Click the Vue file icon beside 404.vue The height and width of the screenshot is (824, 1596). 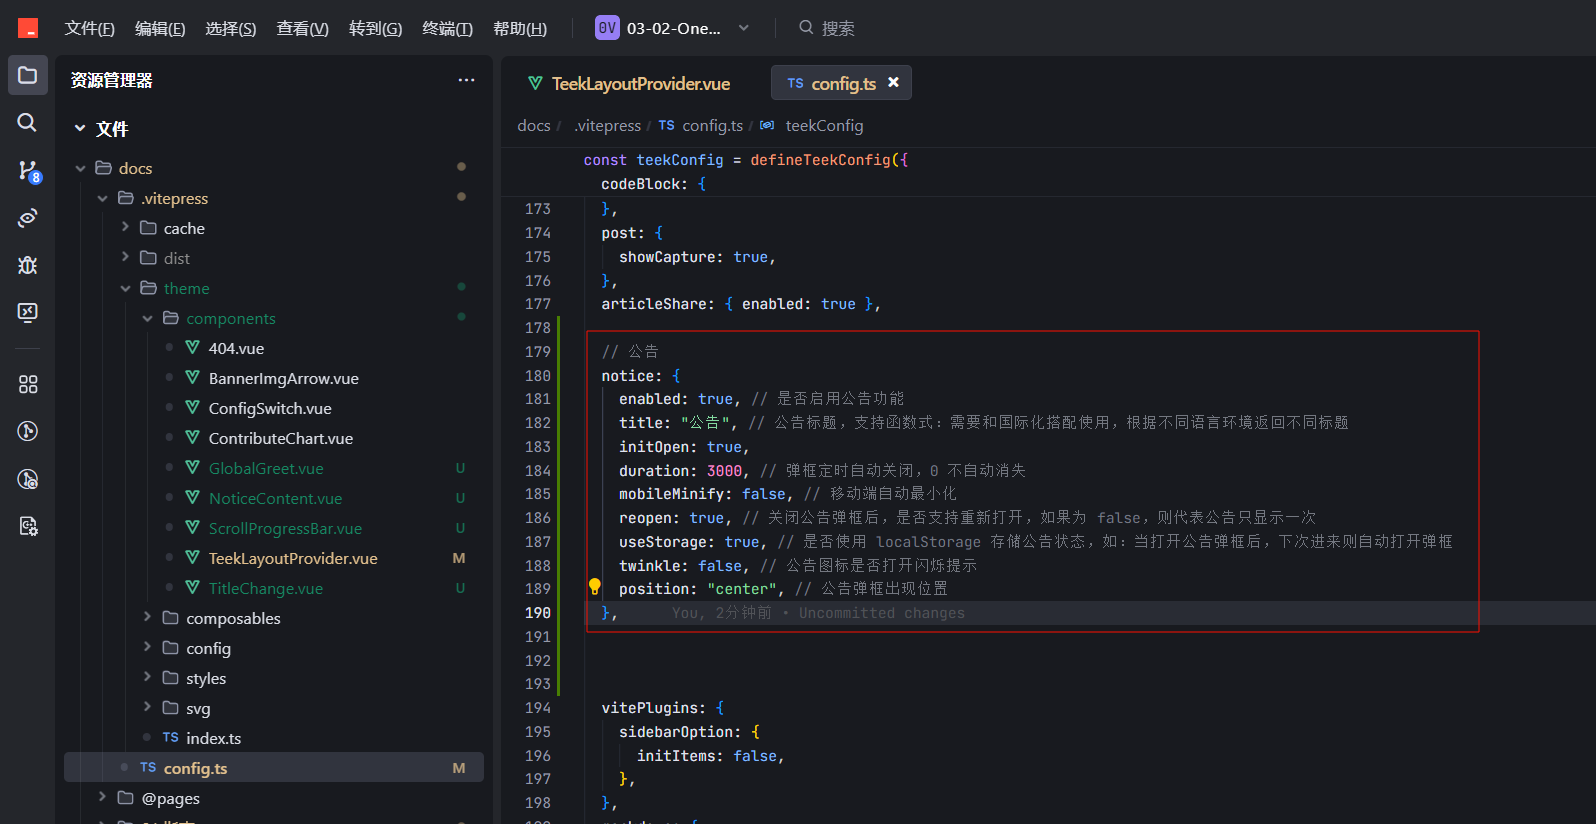pos(193,347)
